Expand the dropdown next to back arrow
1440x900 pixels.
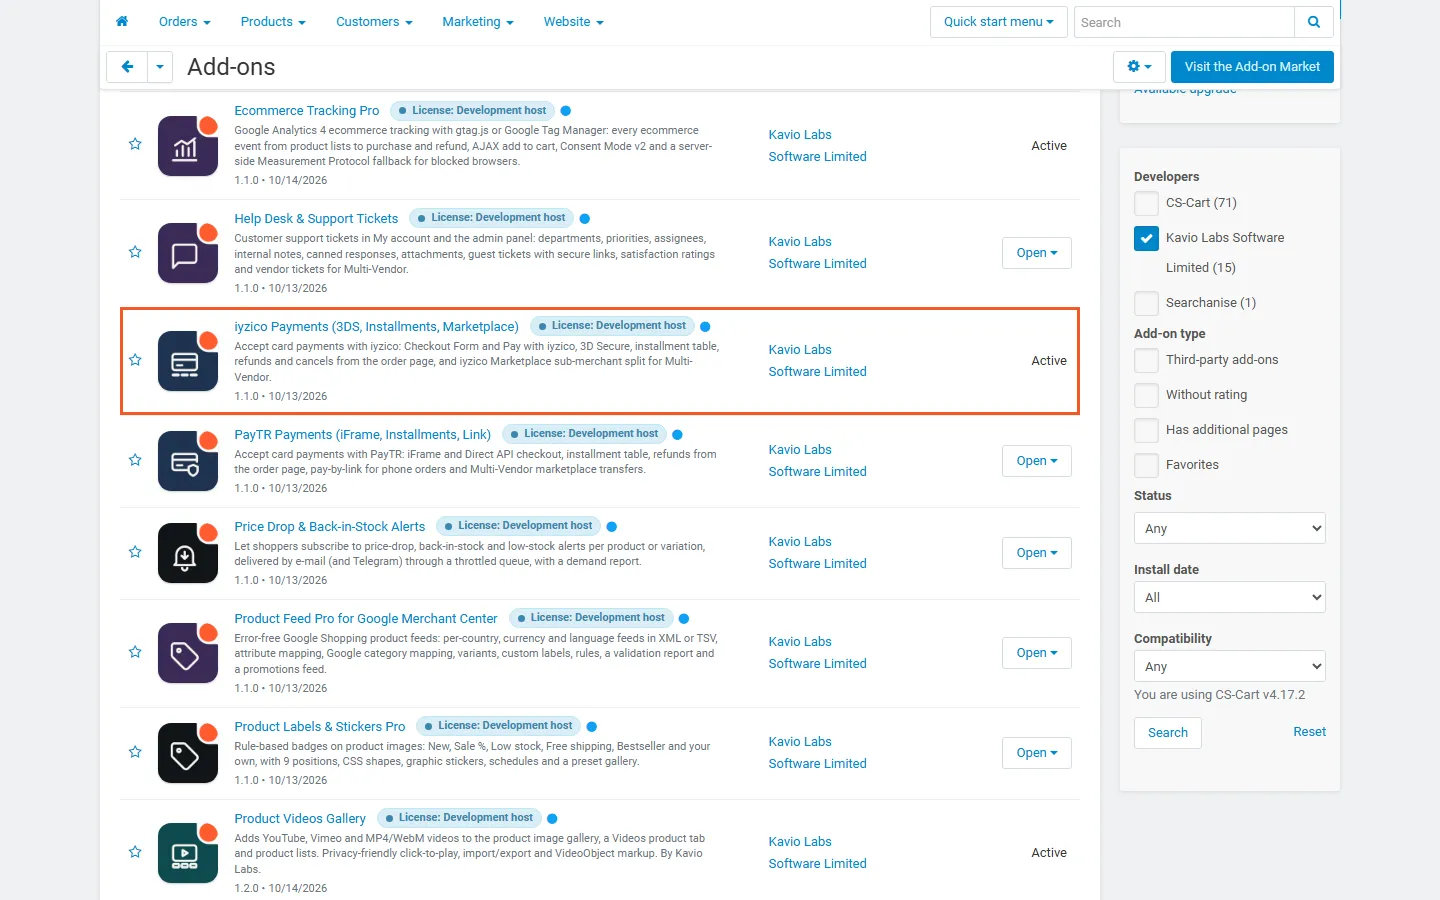(x=160, y=67)
